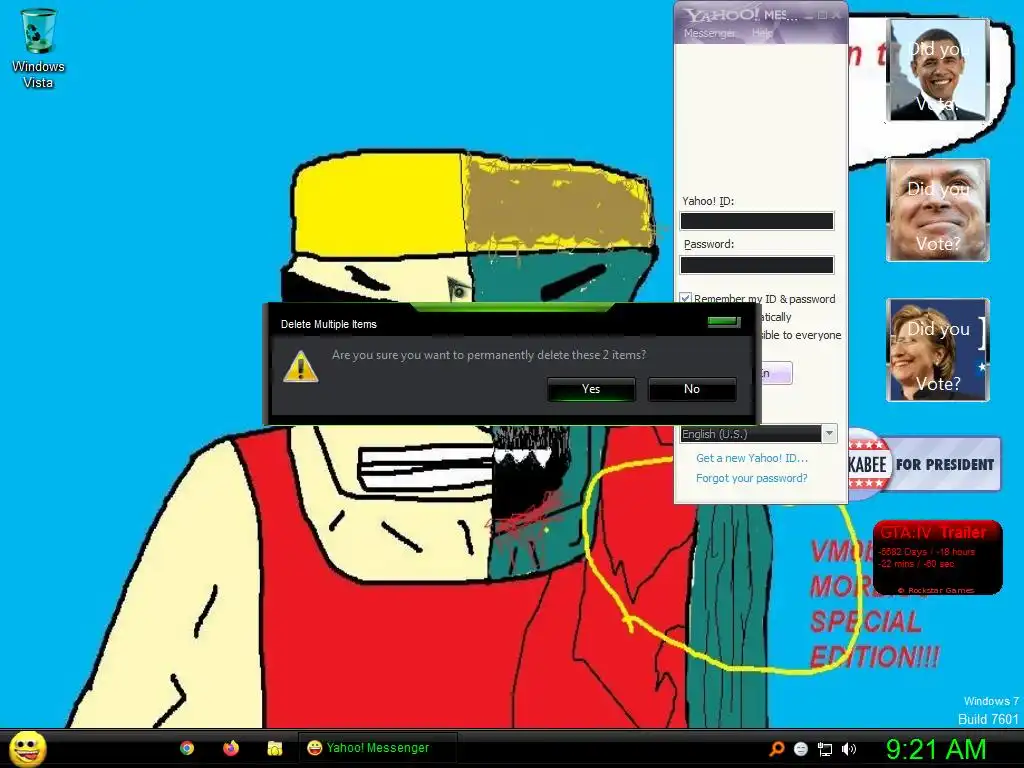Screen dimensions: 1024x768
Task: Click the 9:21 AM taskbar clock
Action: [935, 749]
